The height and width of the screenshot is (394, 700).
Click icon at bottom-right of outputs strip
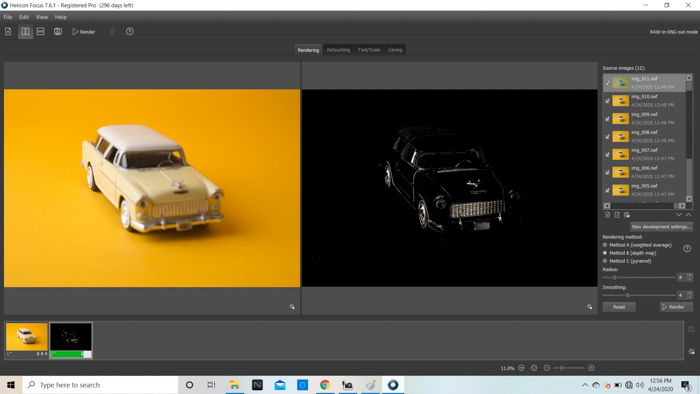point(692,352)
